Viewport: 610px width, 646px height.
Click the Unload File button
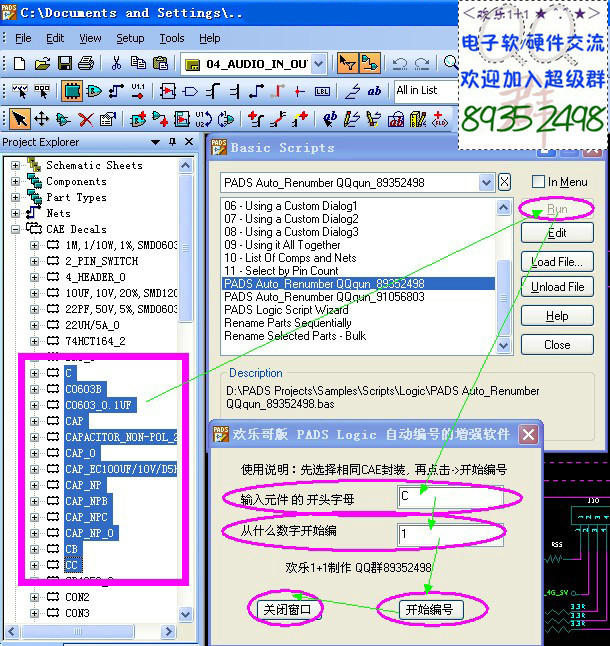point(557,287)
